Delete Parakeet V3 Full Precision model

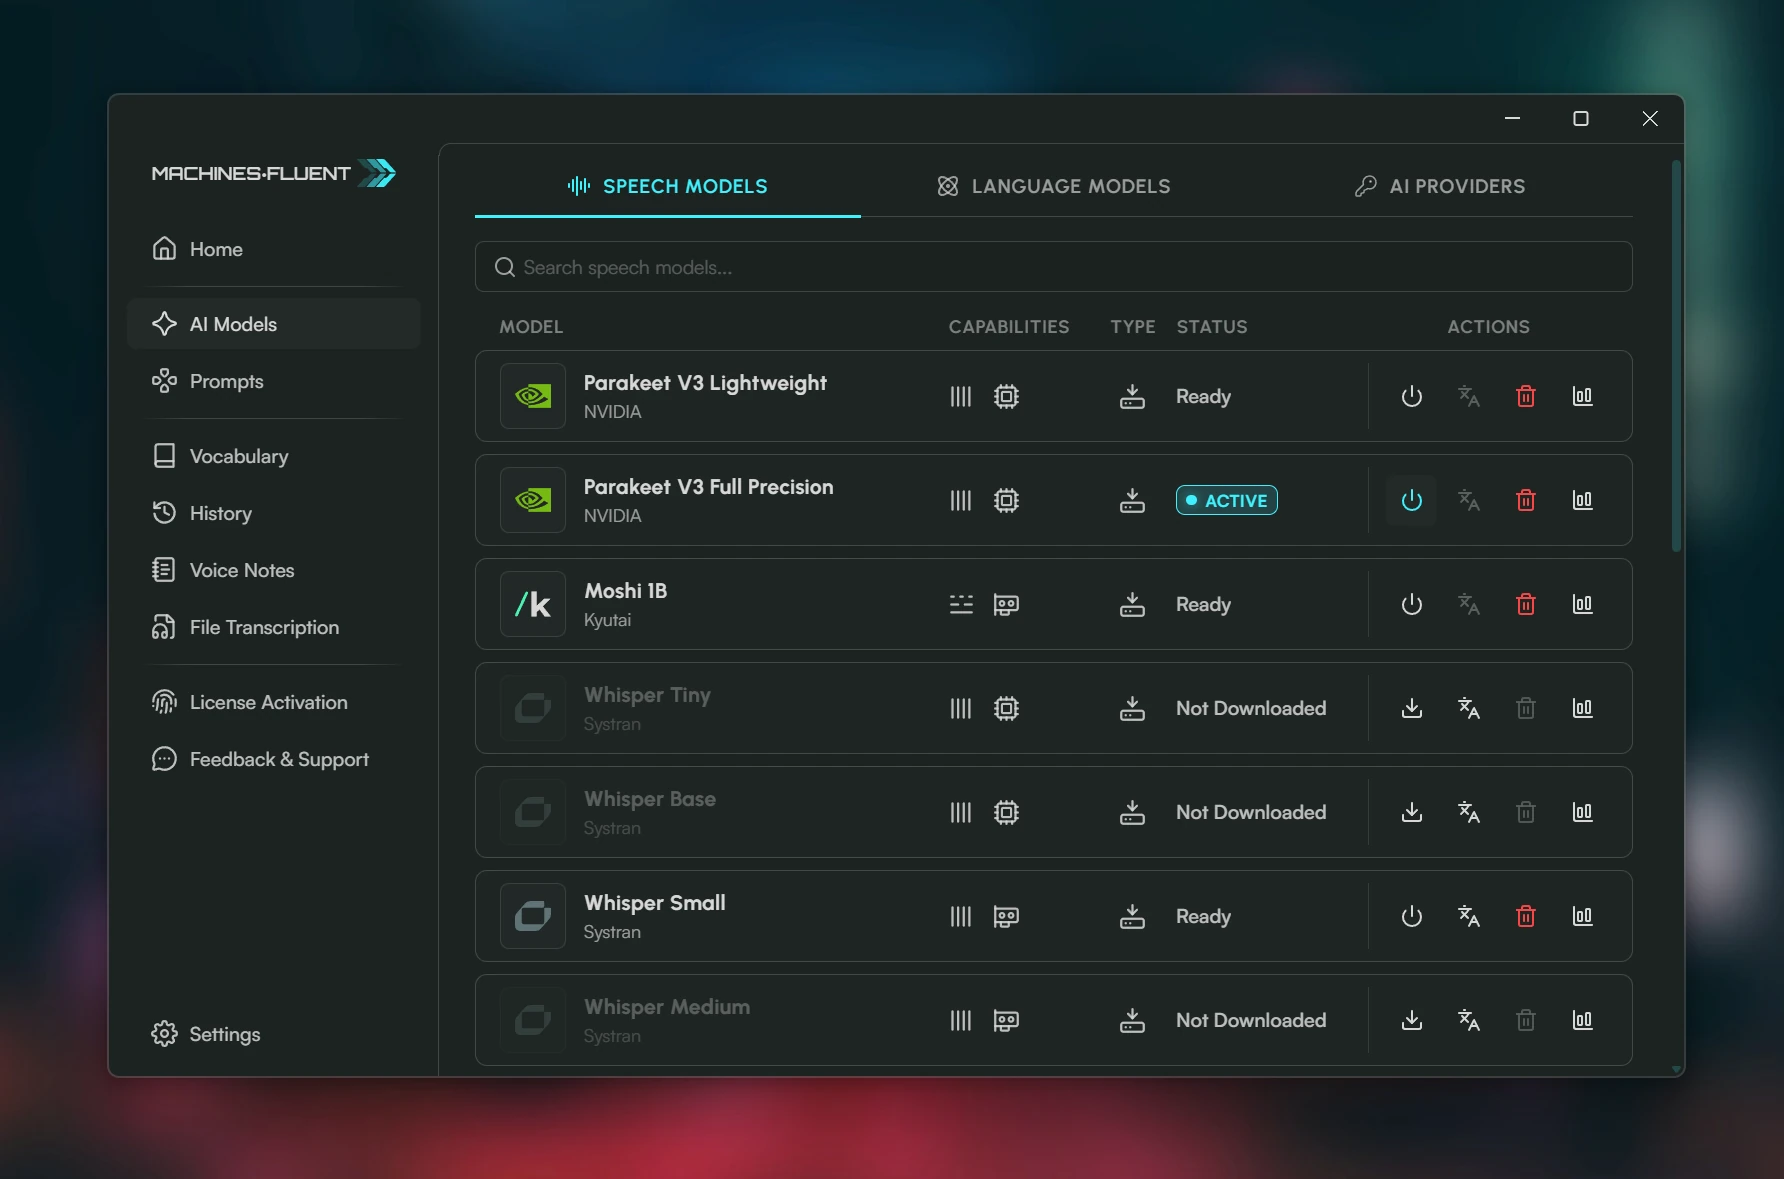1526,500
